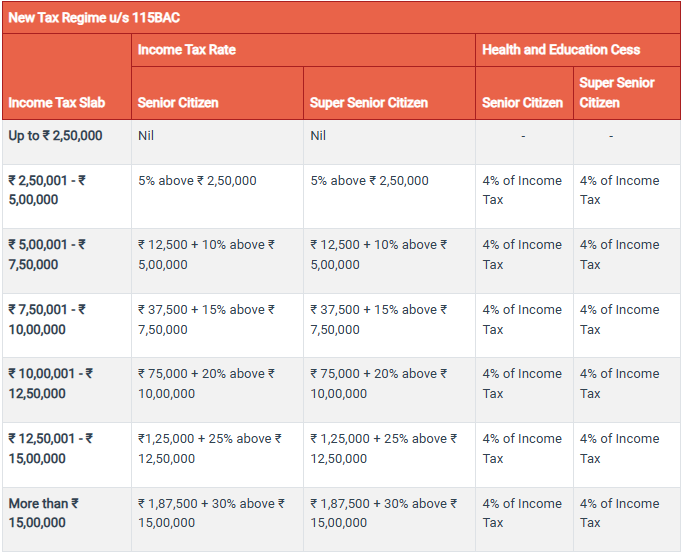This screenshot has width=684, height=557.
Task: Click the Health and Education Cess header
Action: point(561,50)
